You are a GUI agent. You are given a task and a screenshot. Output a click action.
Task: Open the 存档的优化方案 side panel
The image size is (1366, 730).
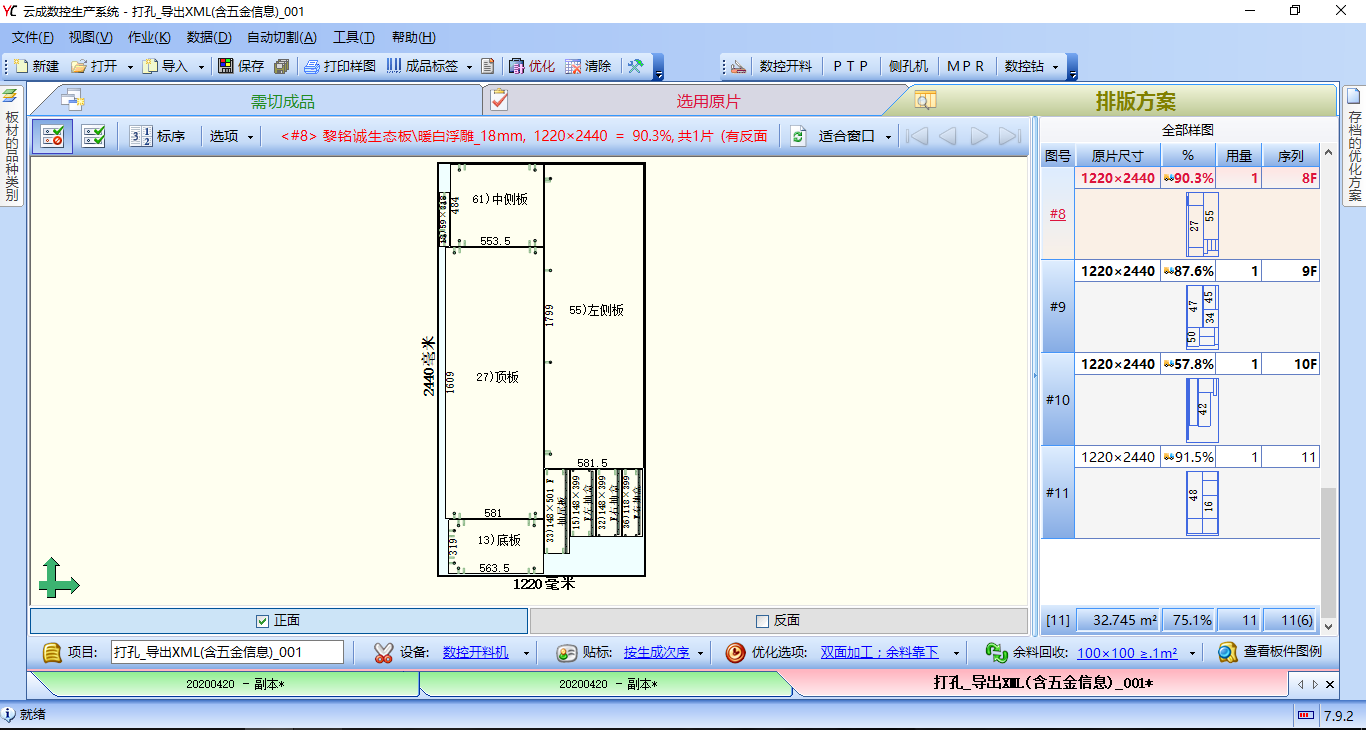(1354, 145)
